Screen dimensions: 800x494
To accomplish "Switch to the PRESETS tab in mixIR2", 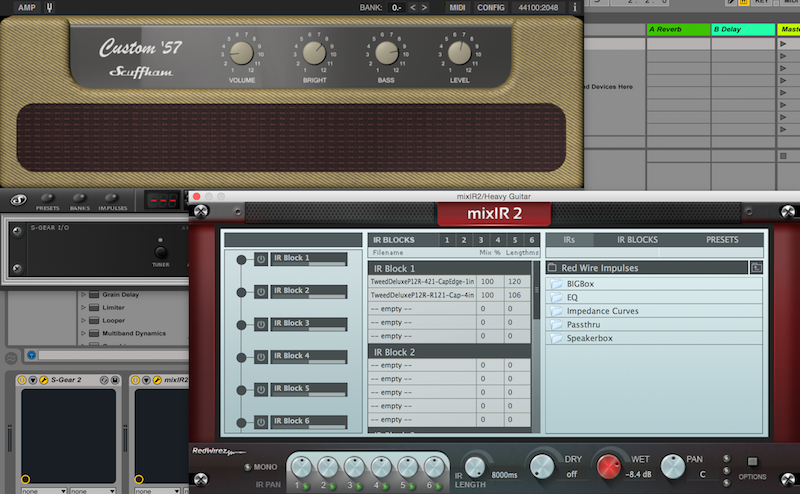I will (x=722, y=240).
